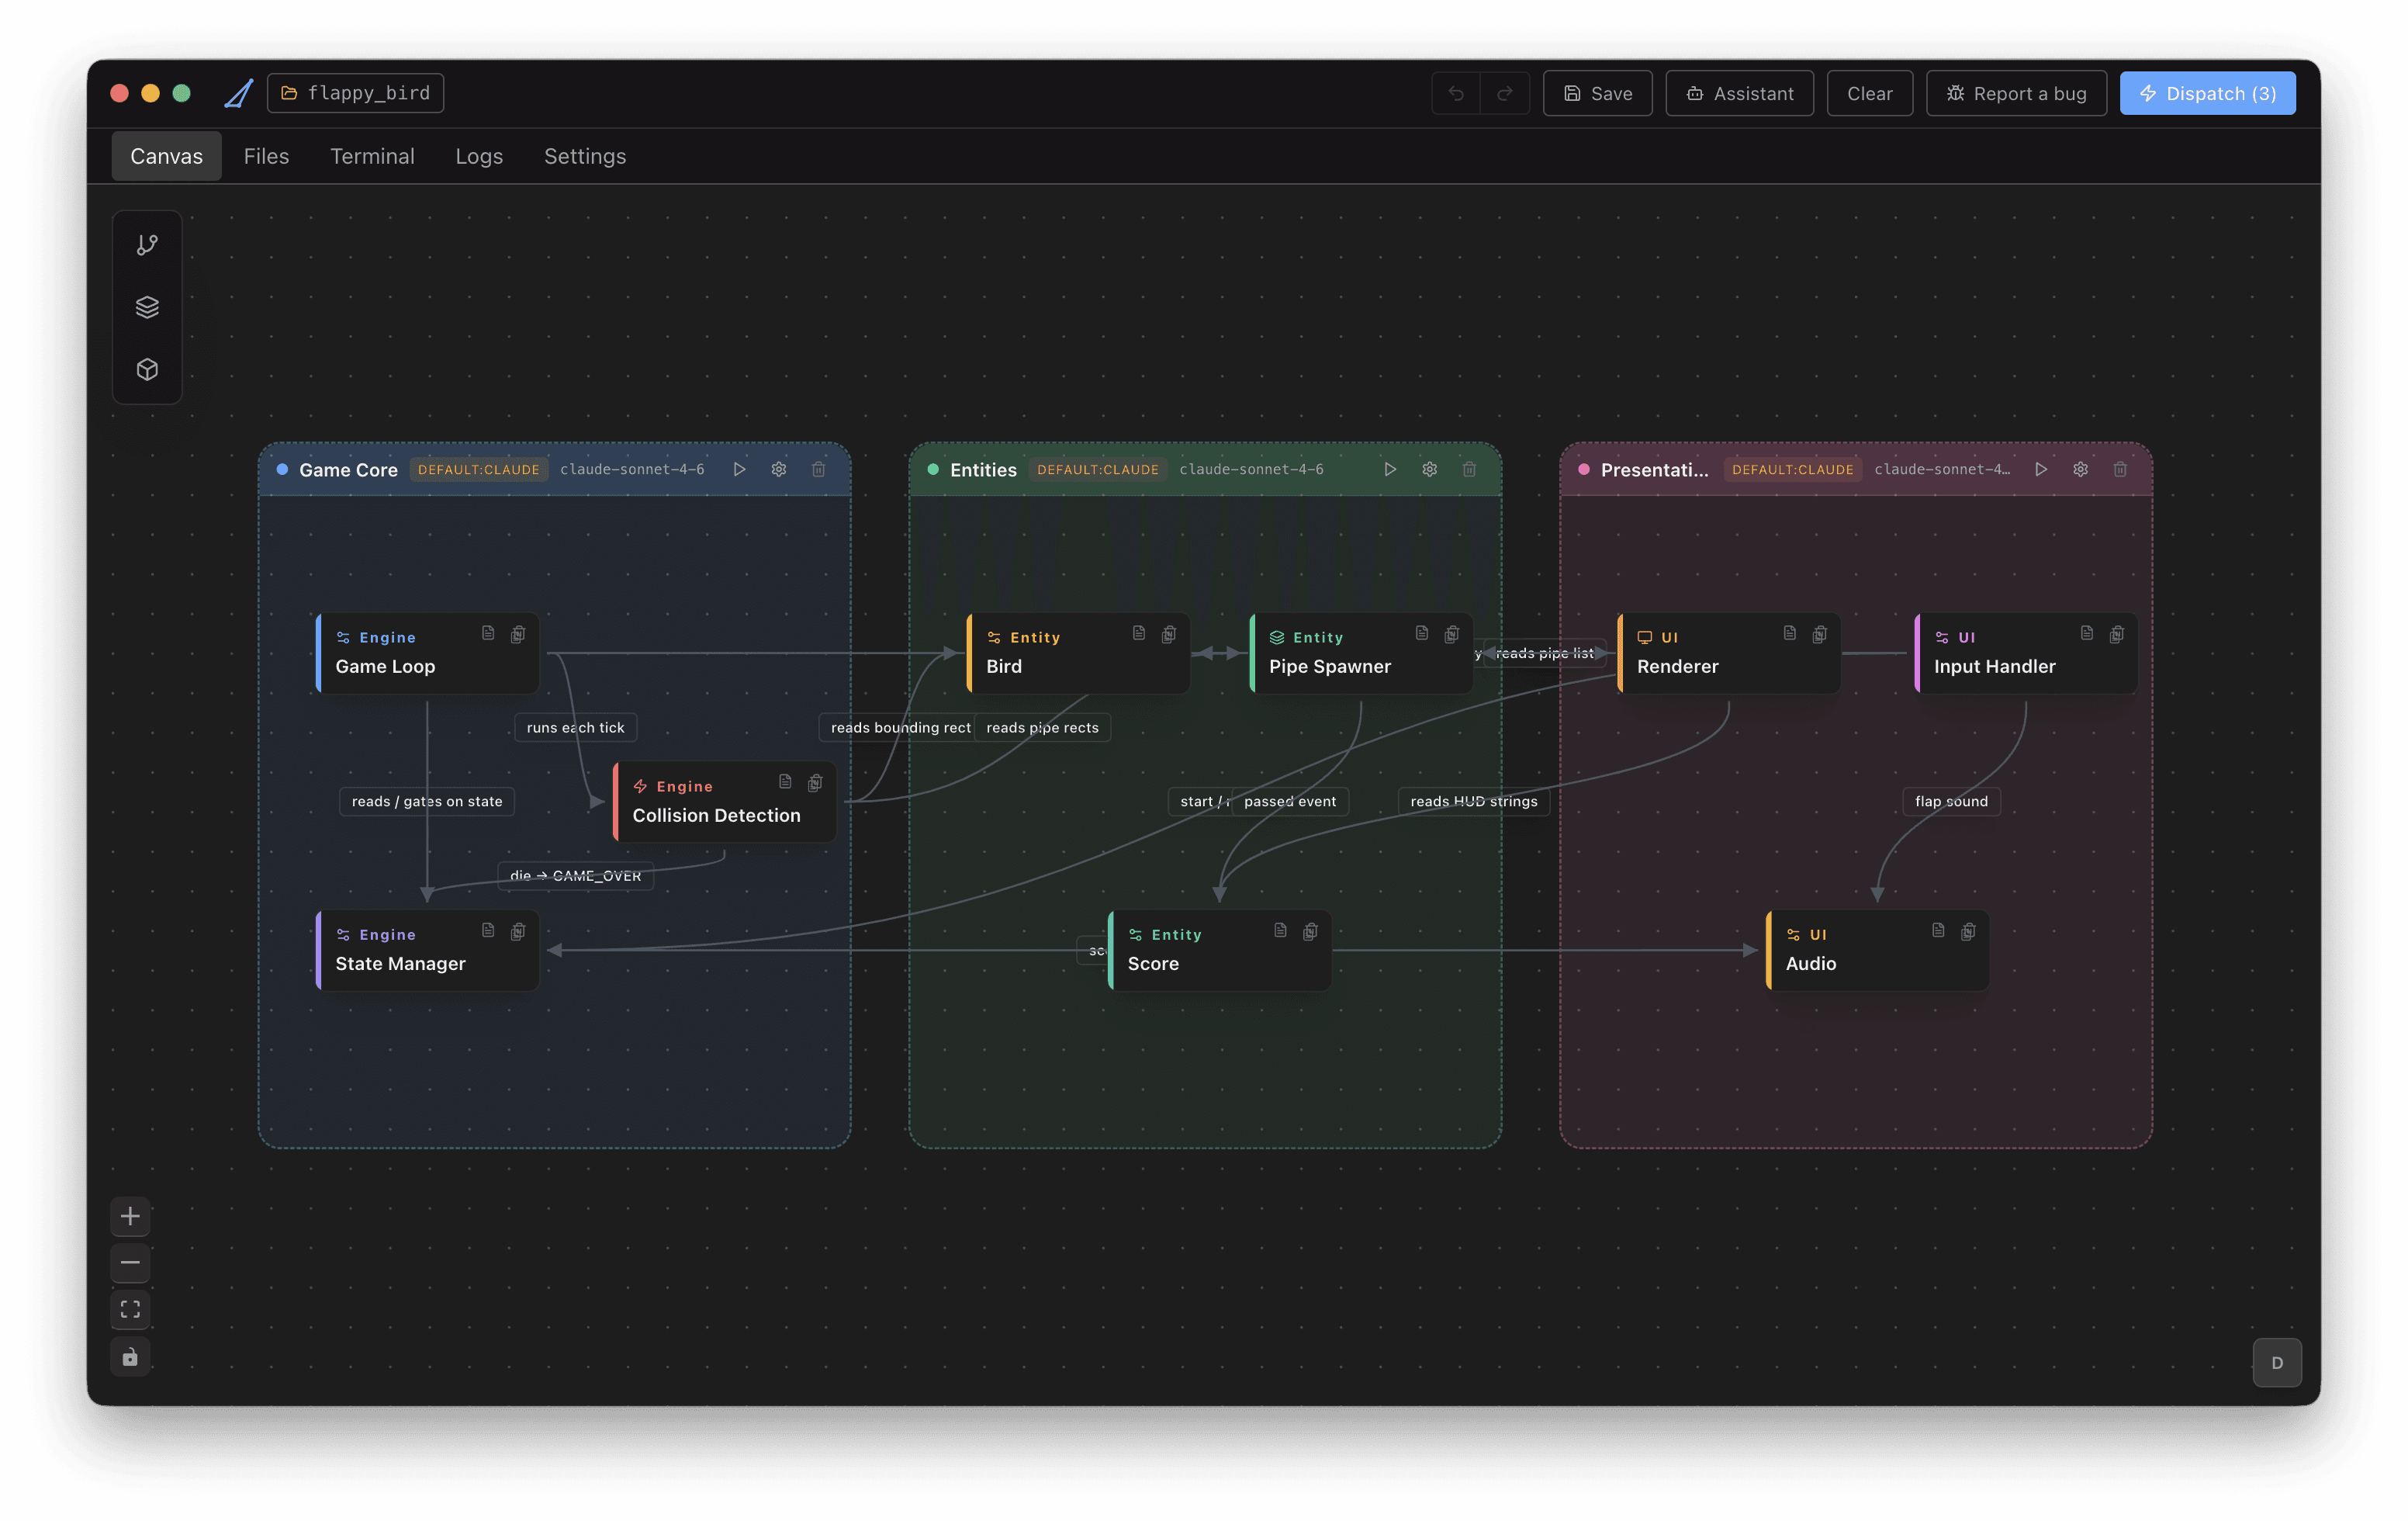This screenshot has width=2408, height=1521.
Task: Open the Assistant panel
Action: (1739, 93)
